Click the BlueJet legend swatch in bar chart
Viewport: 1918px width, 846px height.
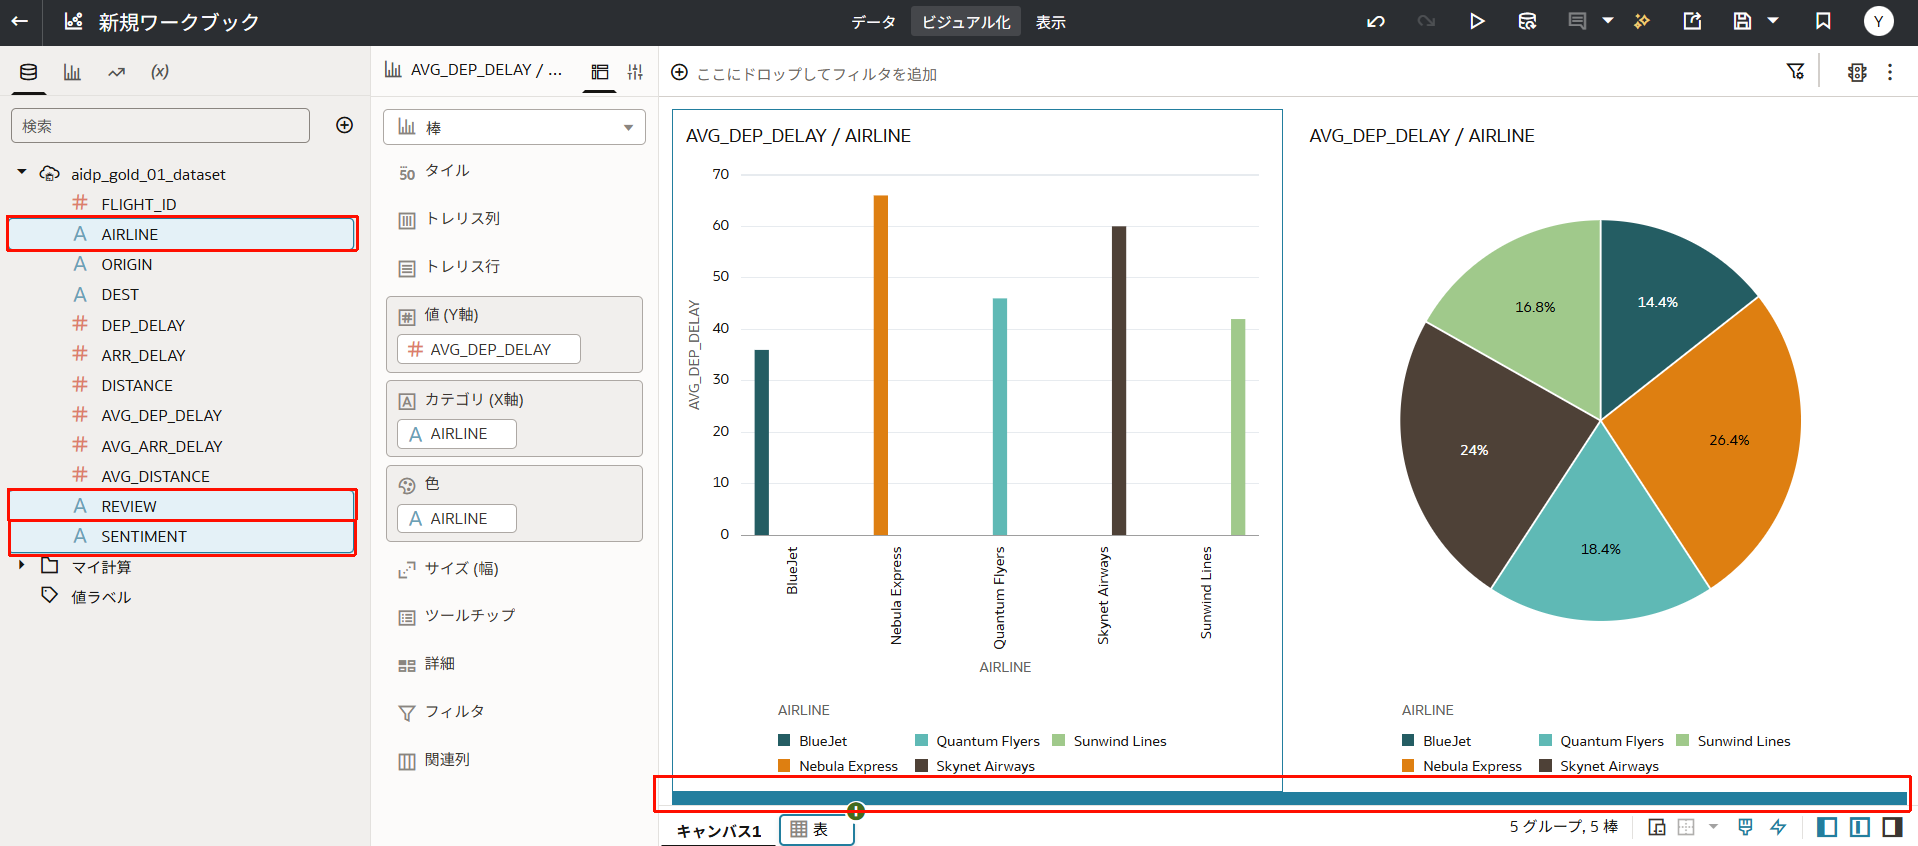784,741
